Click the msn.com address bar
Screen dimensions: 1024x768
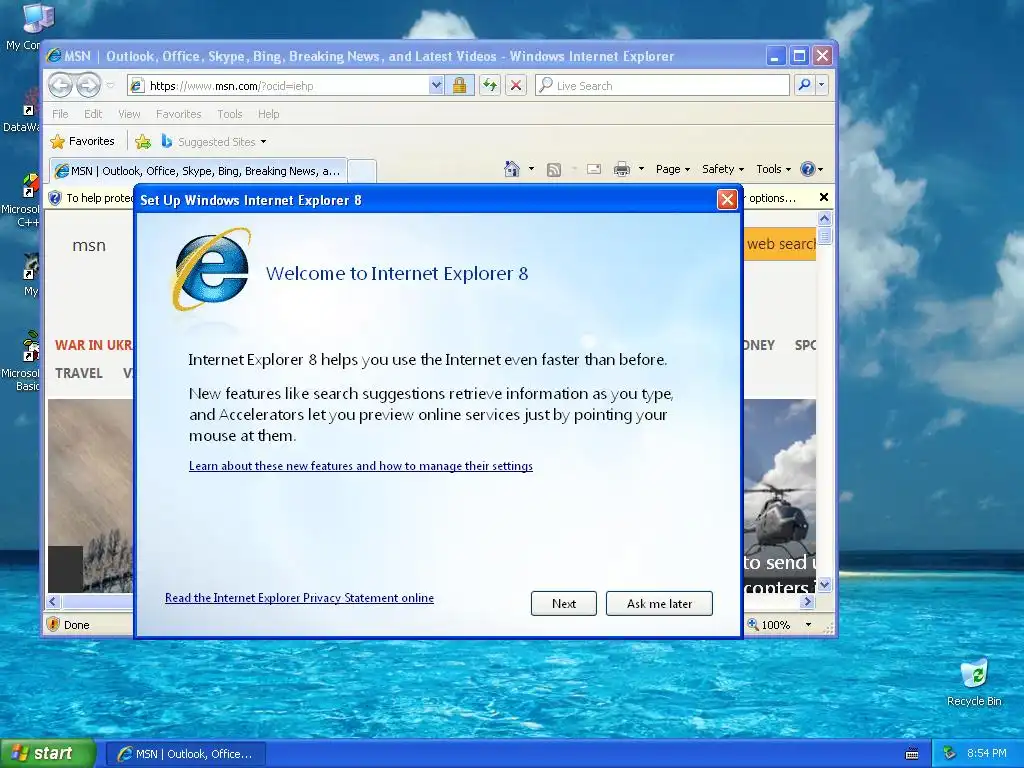click(x=278, y=86)
